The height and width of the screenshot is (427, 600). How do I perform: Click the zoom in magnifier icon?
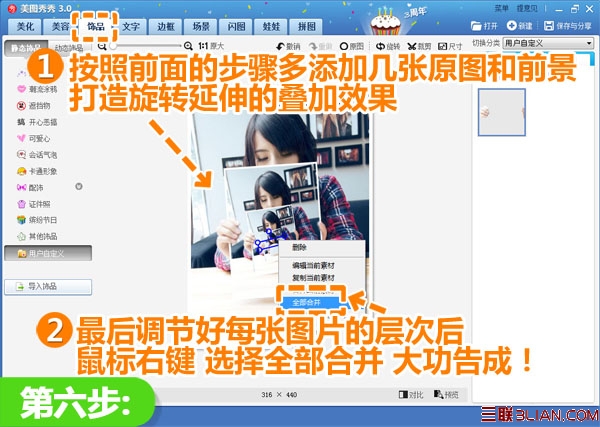pyautogui.click(x=188, y=46)
